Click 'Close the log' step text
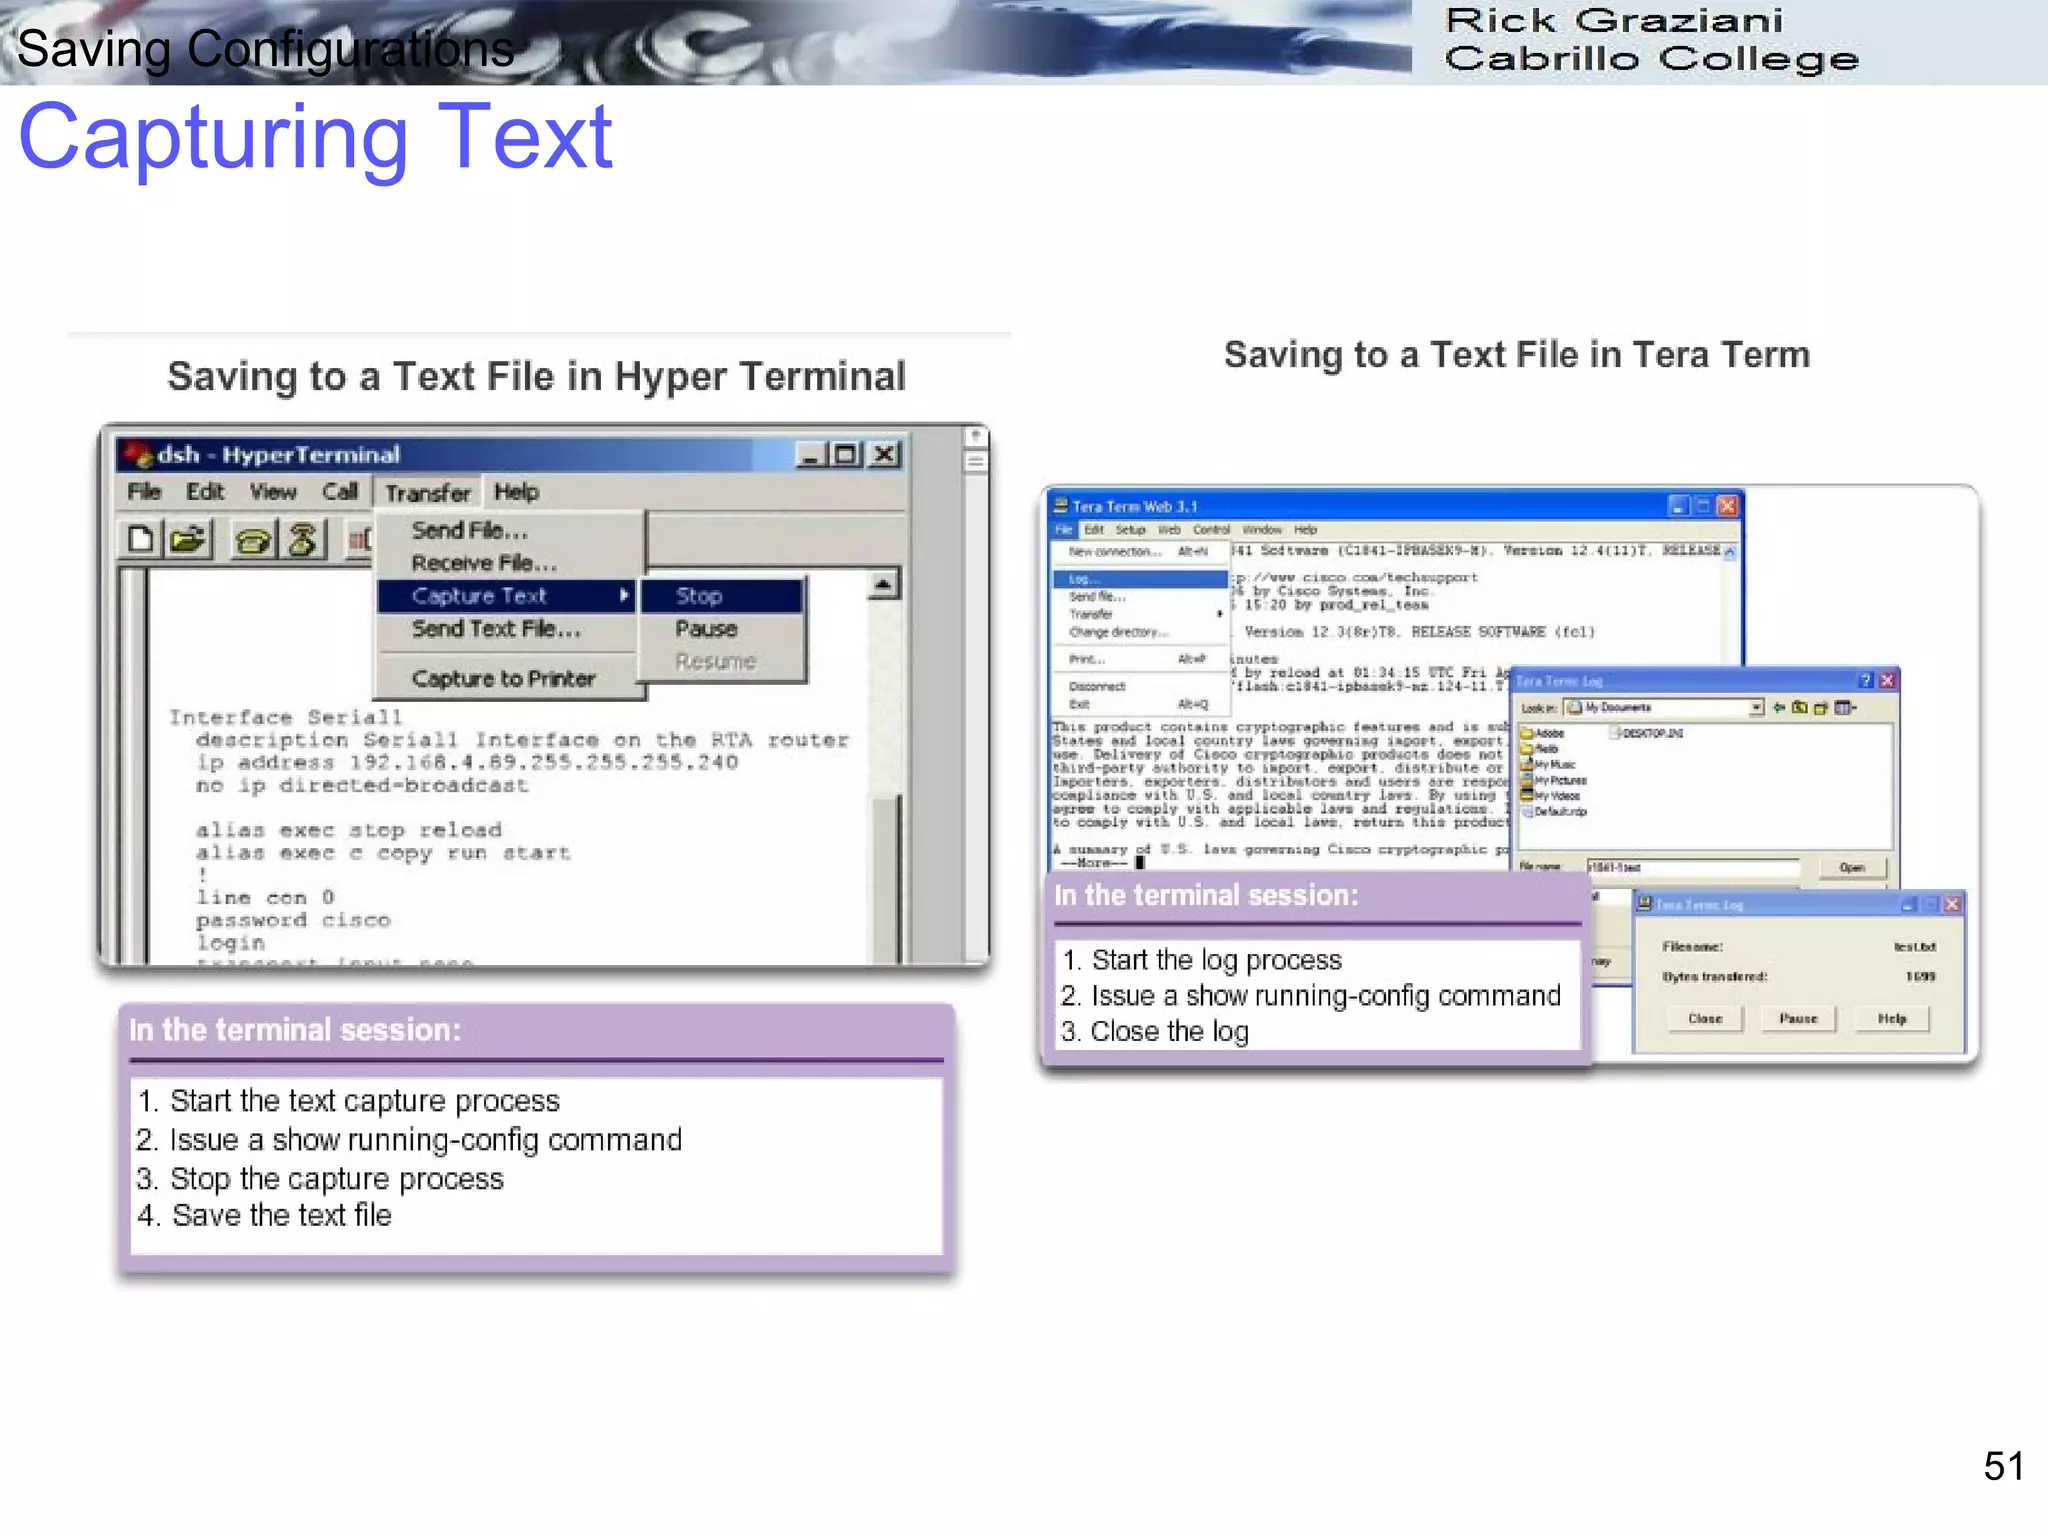The height and width of the screenshot is (1536, 2048). [x=1170, y=1032]
